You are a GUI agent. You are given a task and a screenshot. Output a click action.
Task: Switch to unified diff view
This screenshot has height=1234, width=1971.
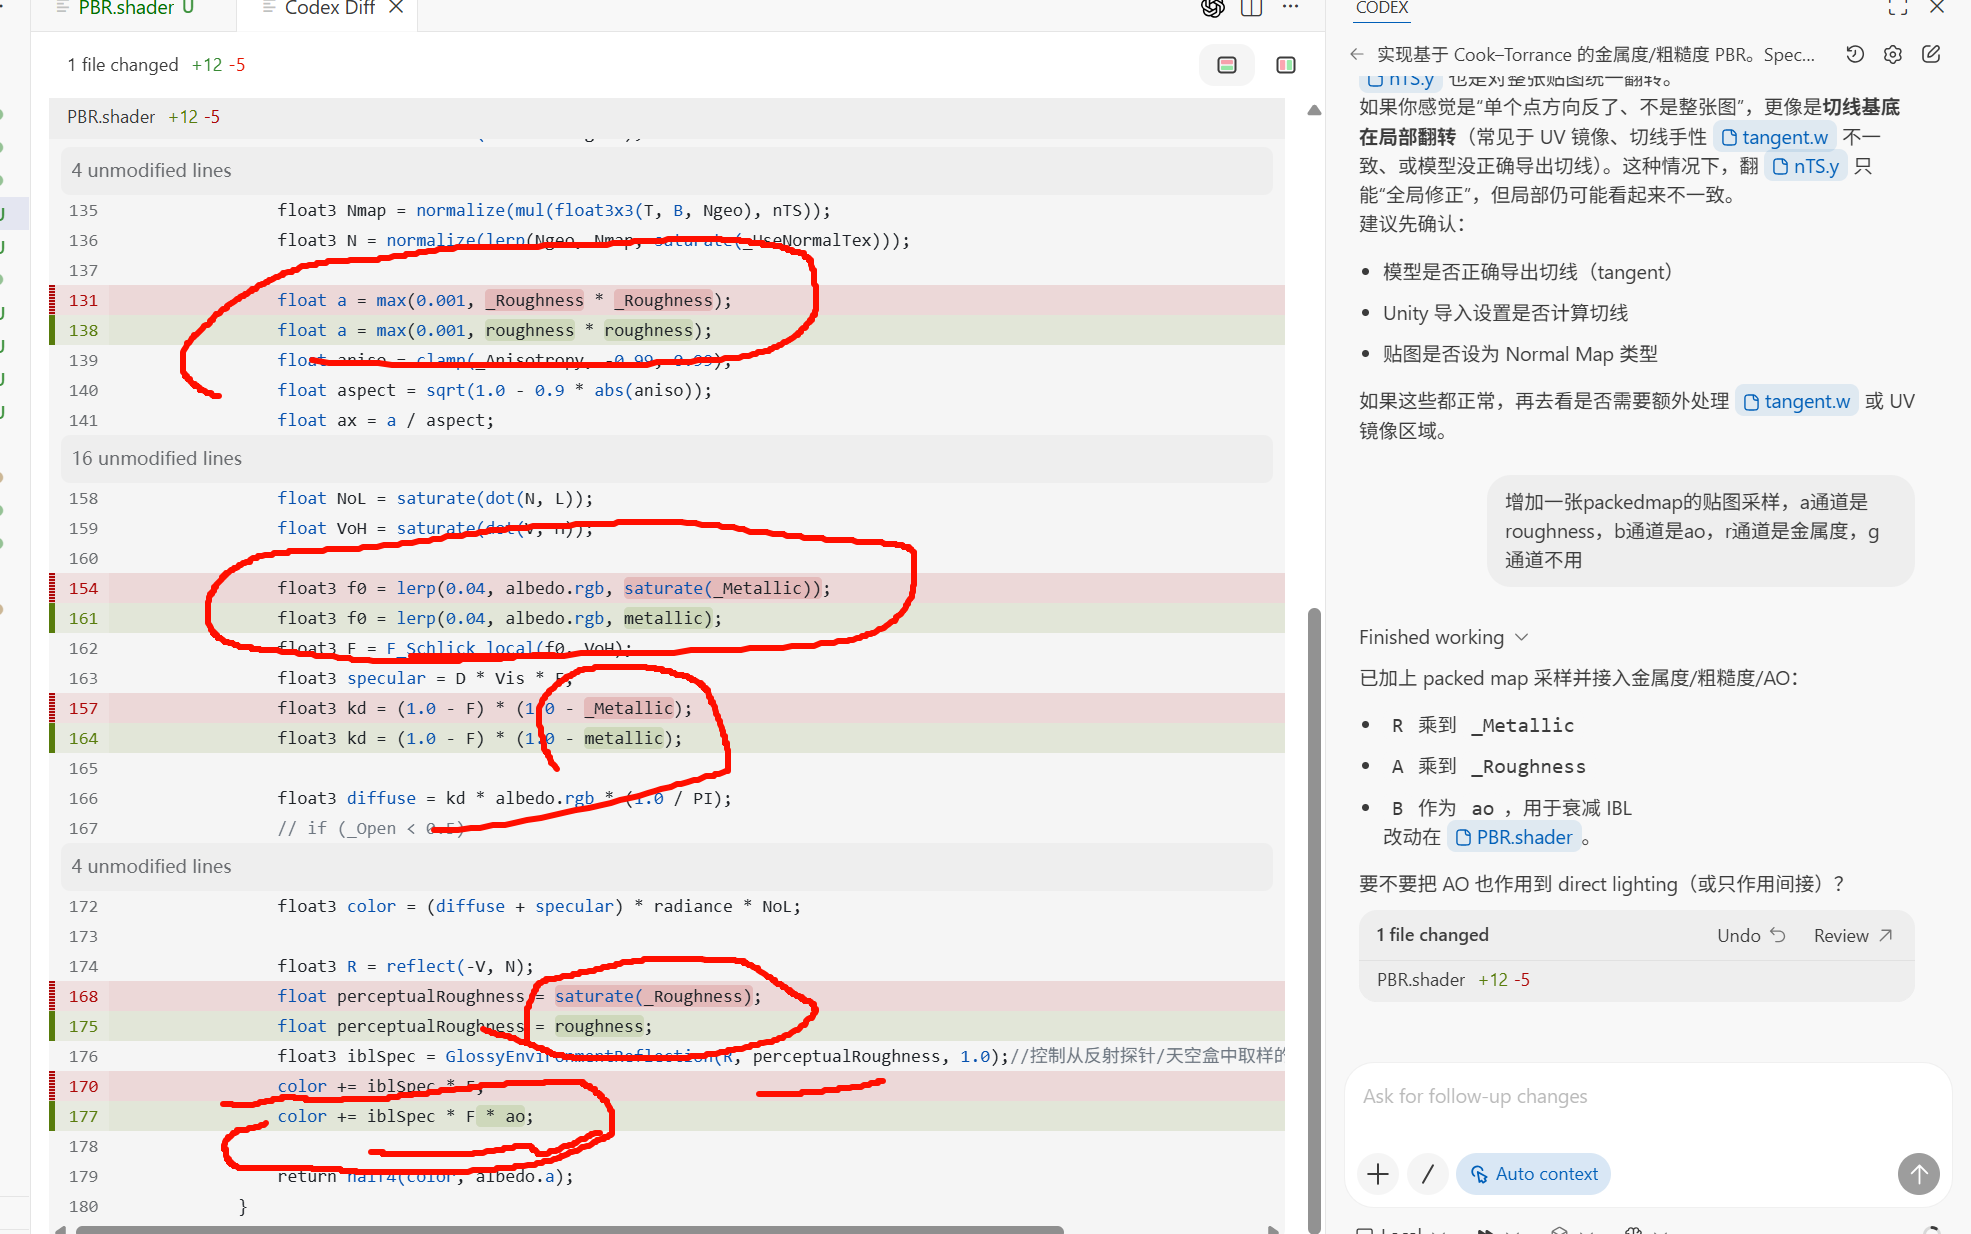click(1227, 65)
